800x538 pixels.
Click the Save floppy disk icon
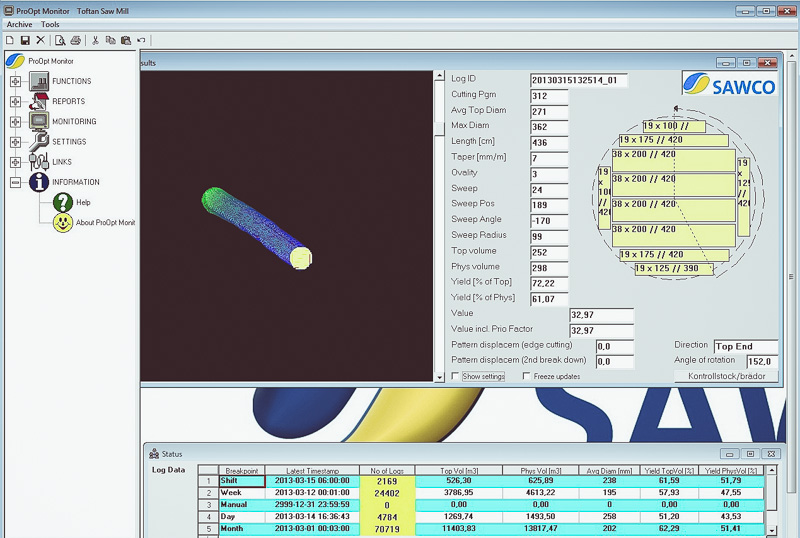tap(24, 40)
